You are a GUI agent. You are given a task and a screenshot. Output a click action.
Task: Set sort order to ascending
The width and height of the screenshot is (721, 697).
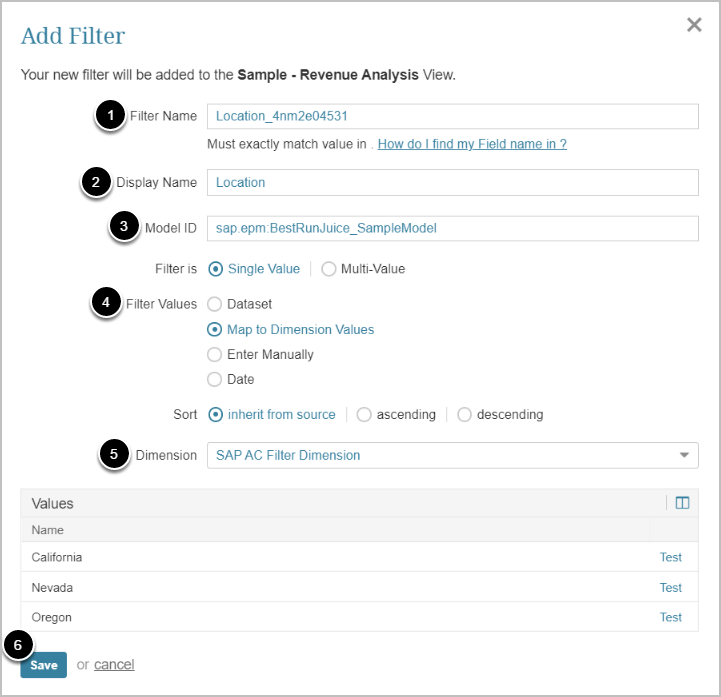click(x=364, y=414)
